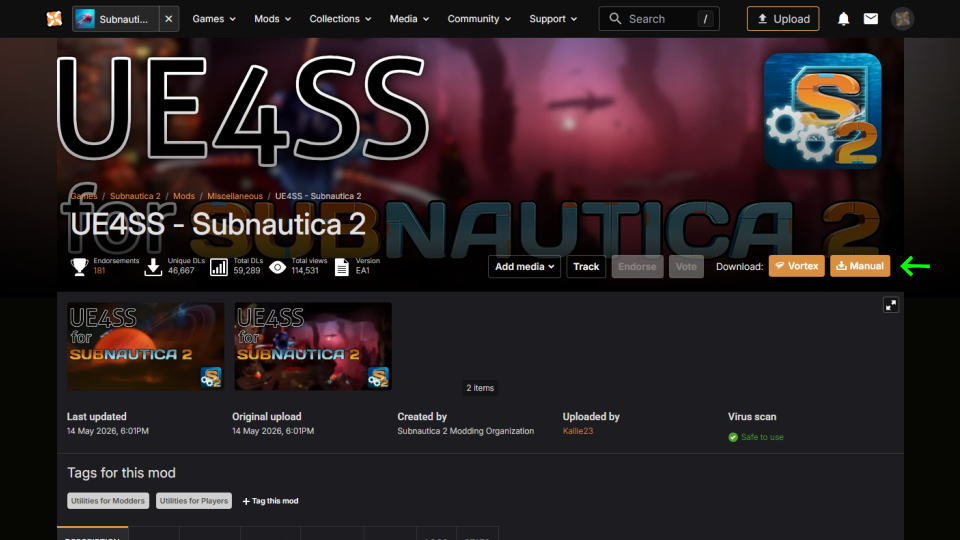Expand the Mods menu
The image size is (960, 540).
click(x=272, y=19)
